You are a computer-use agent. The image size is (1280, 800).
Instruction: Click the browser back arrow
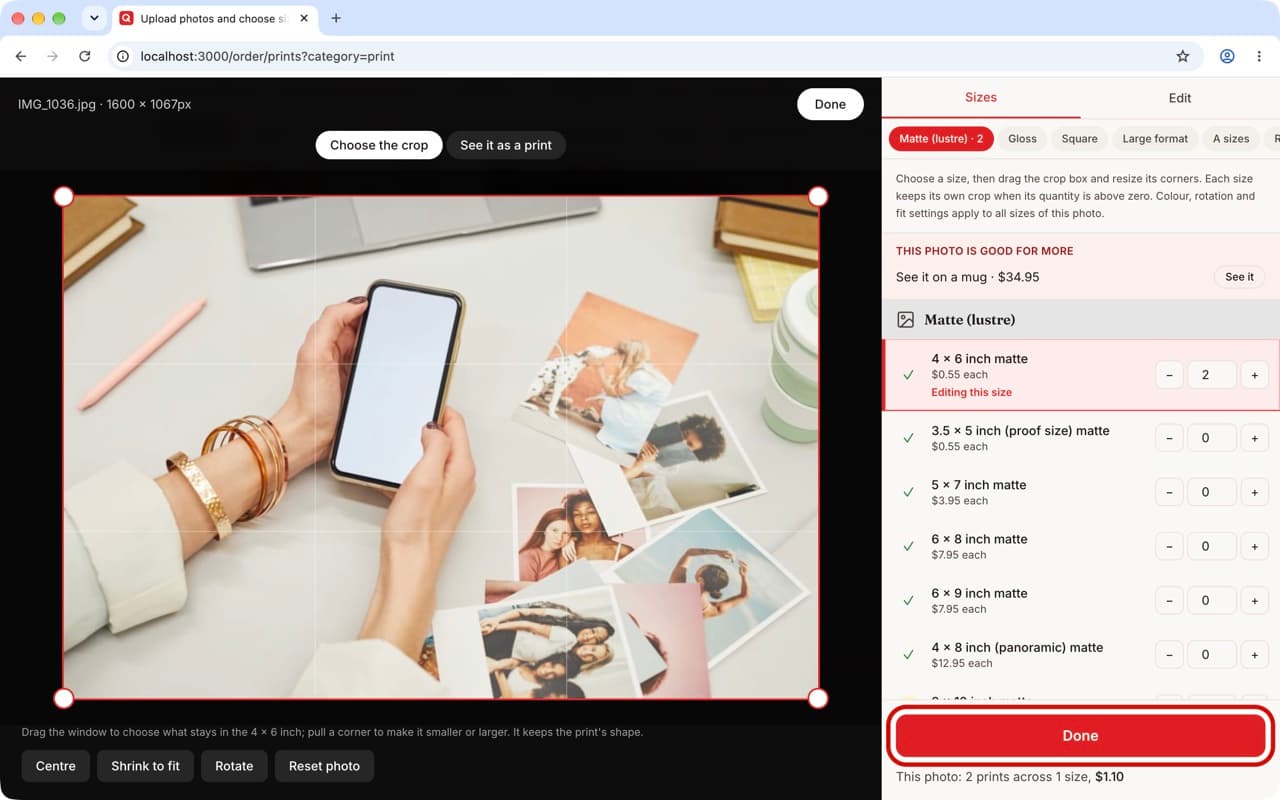pos(21,57)
